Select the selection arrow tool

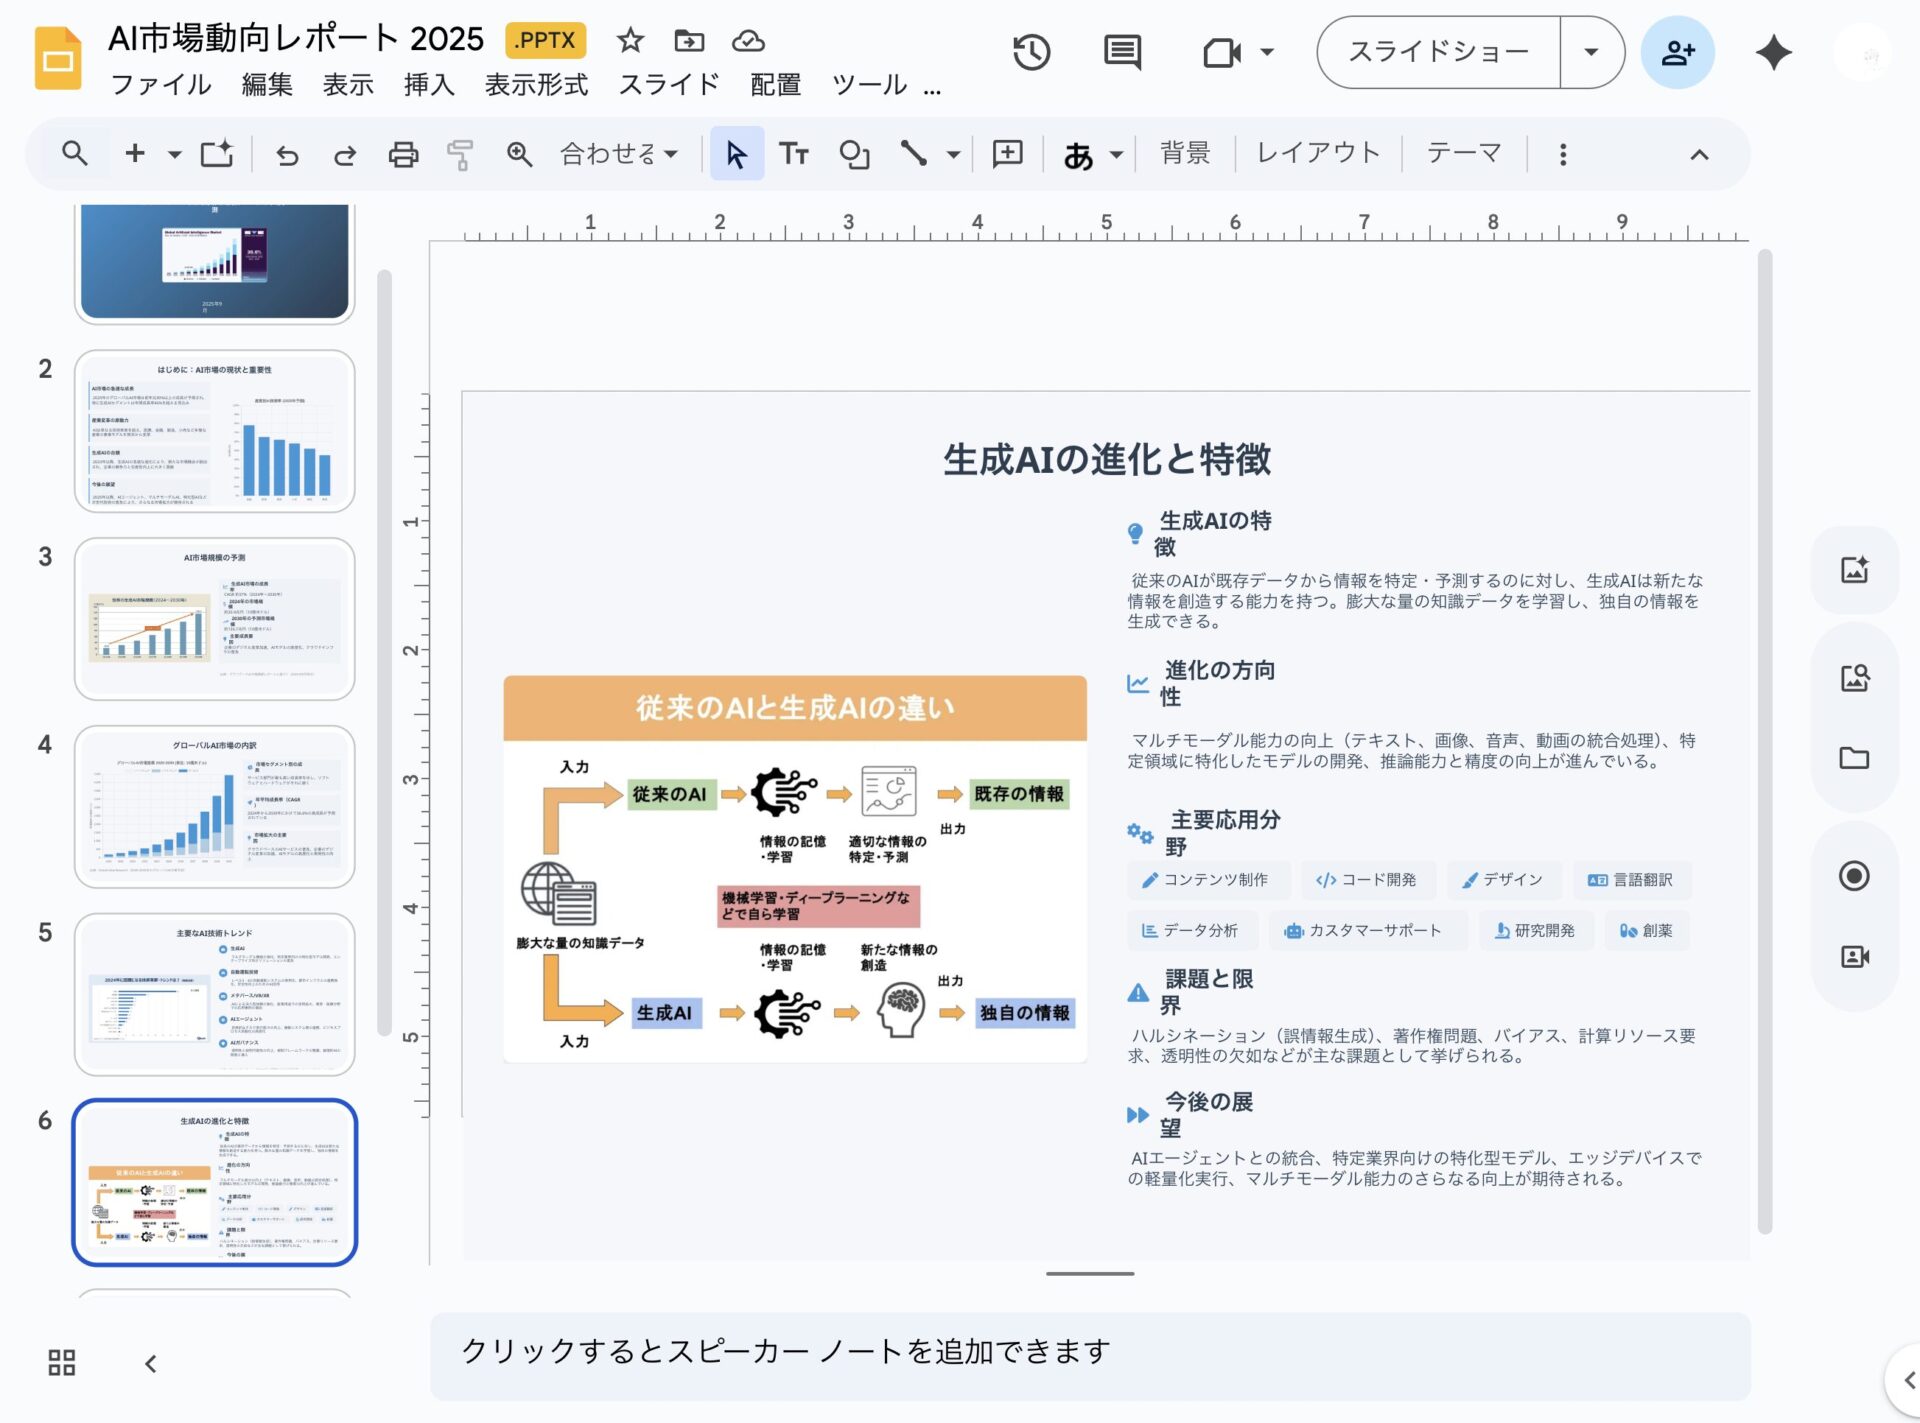[x=737, y=153]
